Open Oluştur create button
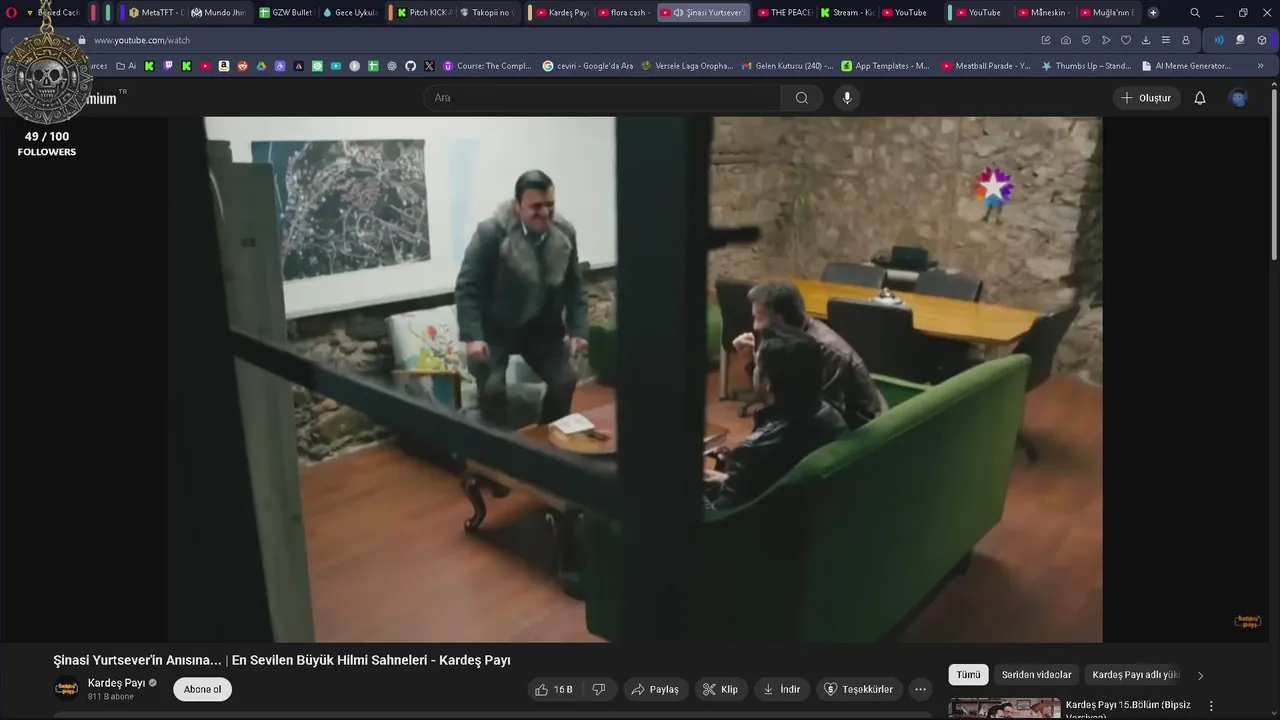Viewport: 1280px width, 720px height. coord(1147,98)
